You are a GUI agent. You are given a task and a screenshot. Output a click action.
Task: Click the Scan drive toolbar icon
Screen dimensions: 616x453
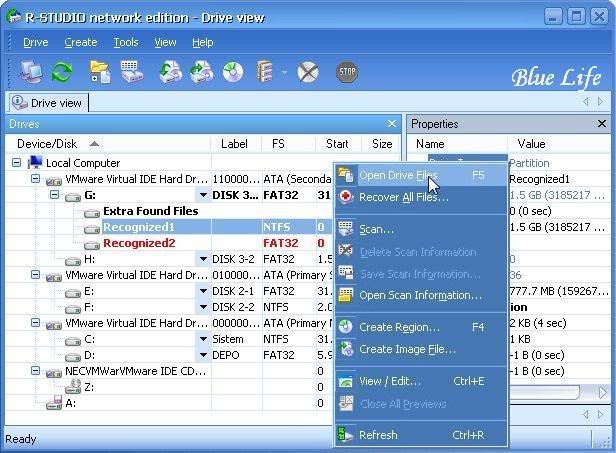point(132,72)
